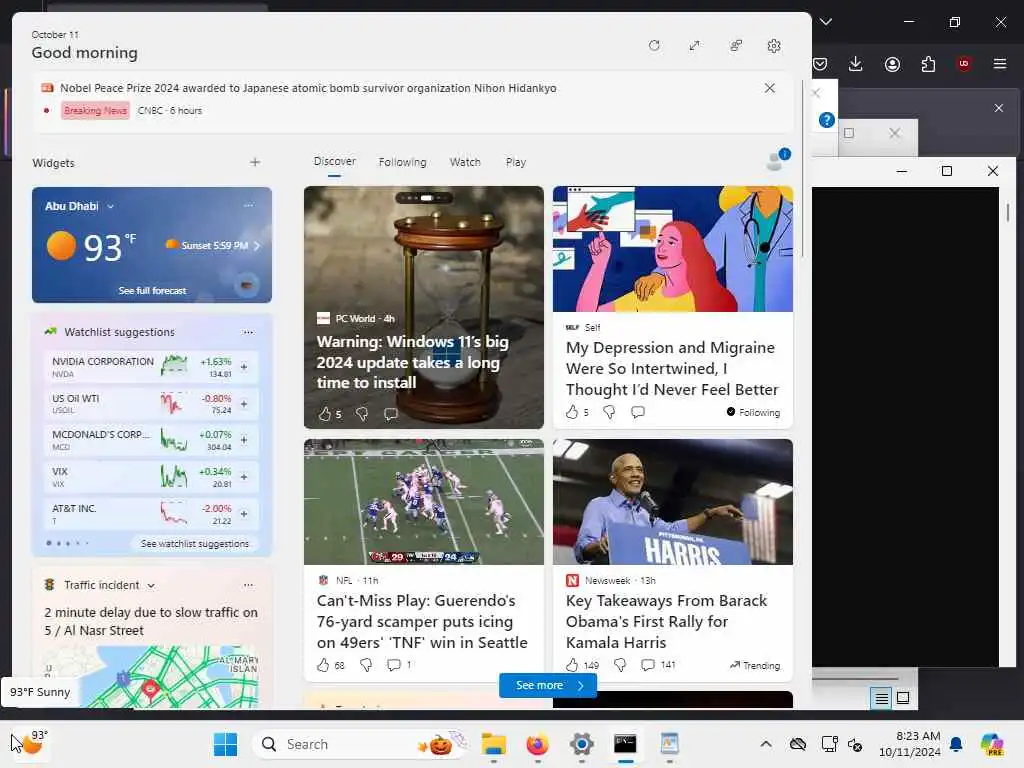
Task: Open sunset details arrow in weather widget
Action: [x=257, y=246]
